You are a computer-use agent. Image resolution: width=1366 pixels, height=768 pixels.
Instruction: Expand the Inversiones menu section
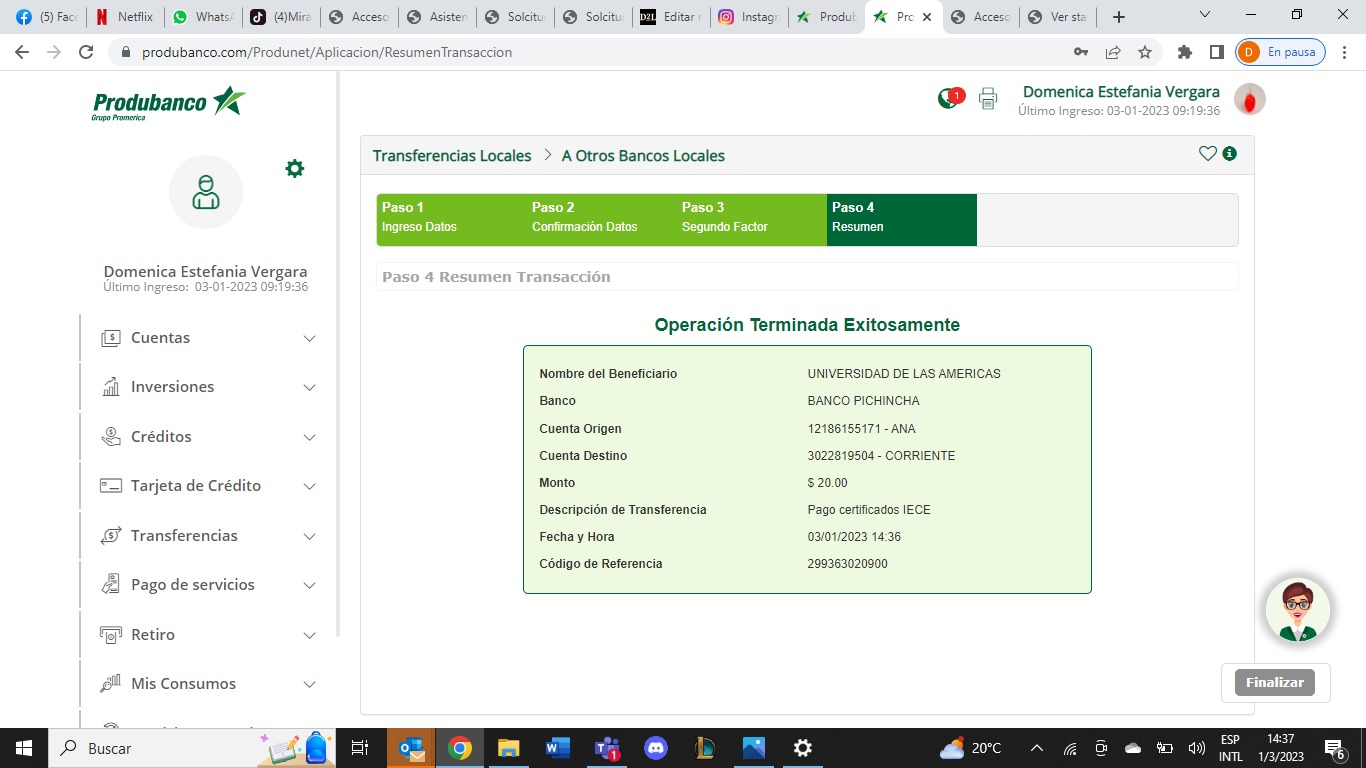tap(208, 387)
